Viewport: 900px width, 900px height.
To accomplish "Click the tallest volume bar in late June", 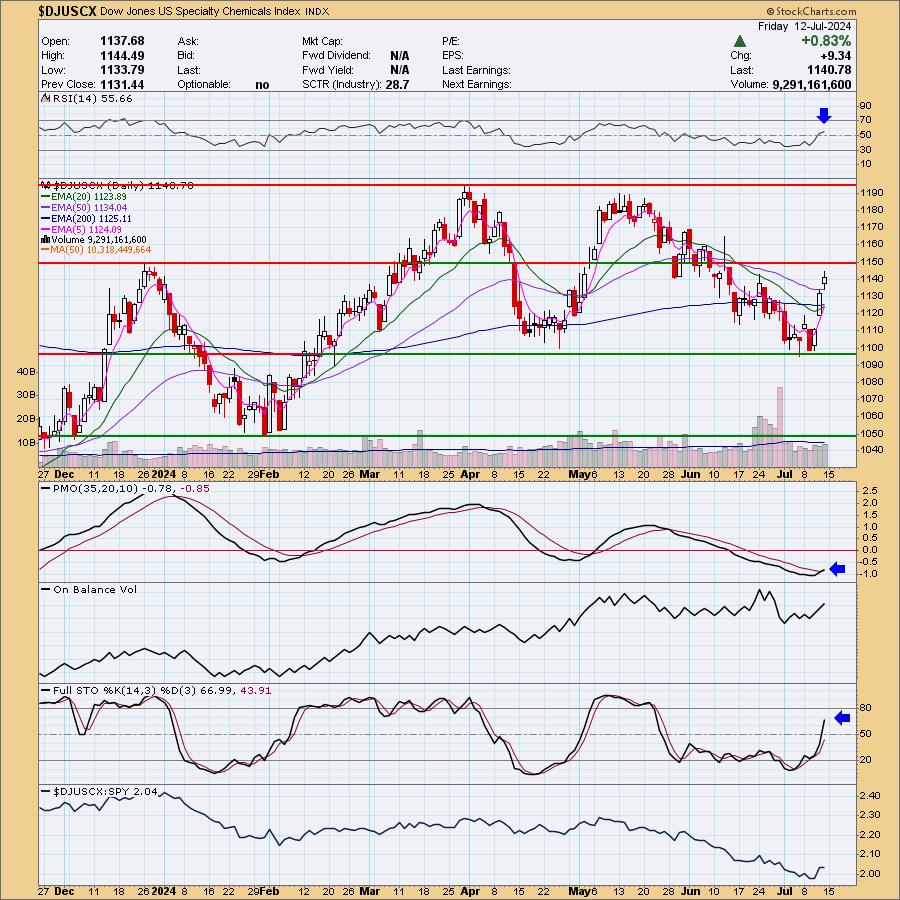I will click(x=779, y=426).
